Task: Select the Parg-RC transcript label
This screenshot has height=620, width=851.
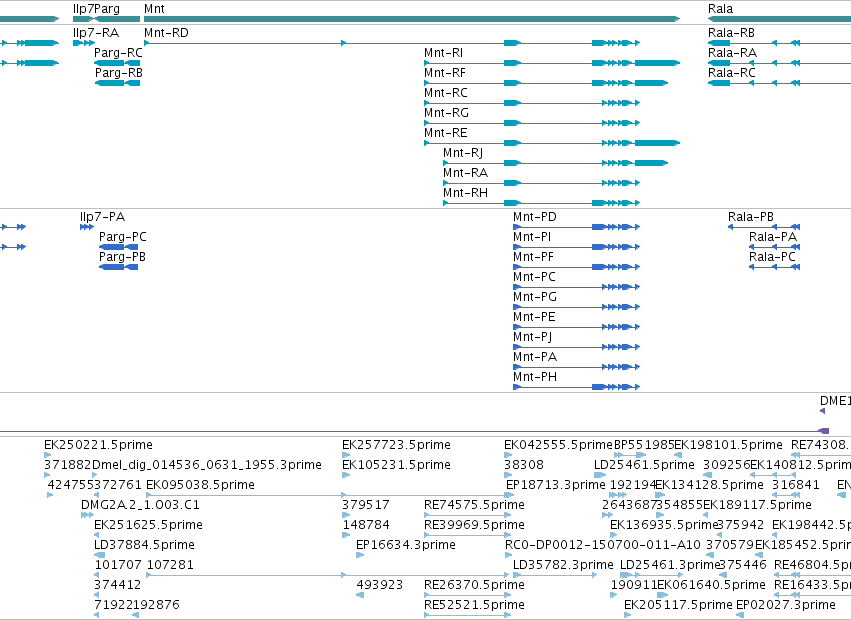Action: (x=118, y=53)
